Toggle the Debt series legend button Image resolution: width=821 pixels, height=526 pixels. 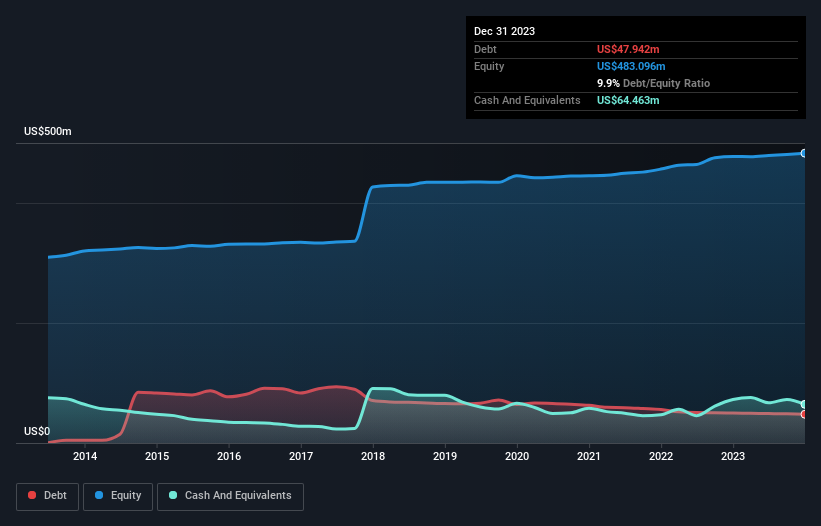pyautogui.click(x=47, y=496)
